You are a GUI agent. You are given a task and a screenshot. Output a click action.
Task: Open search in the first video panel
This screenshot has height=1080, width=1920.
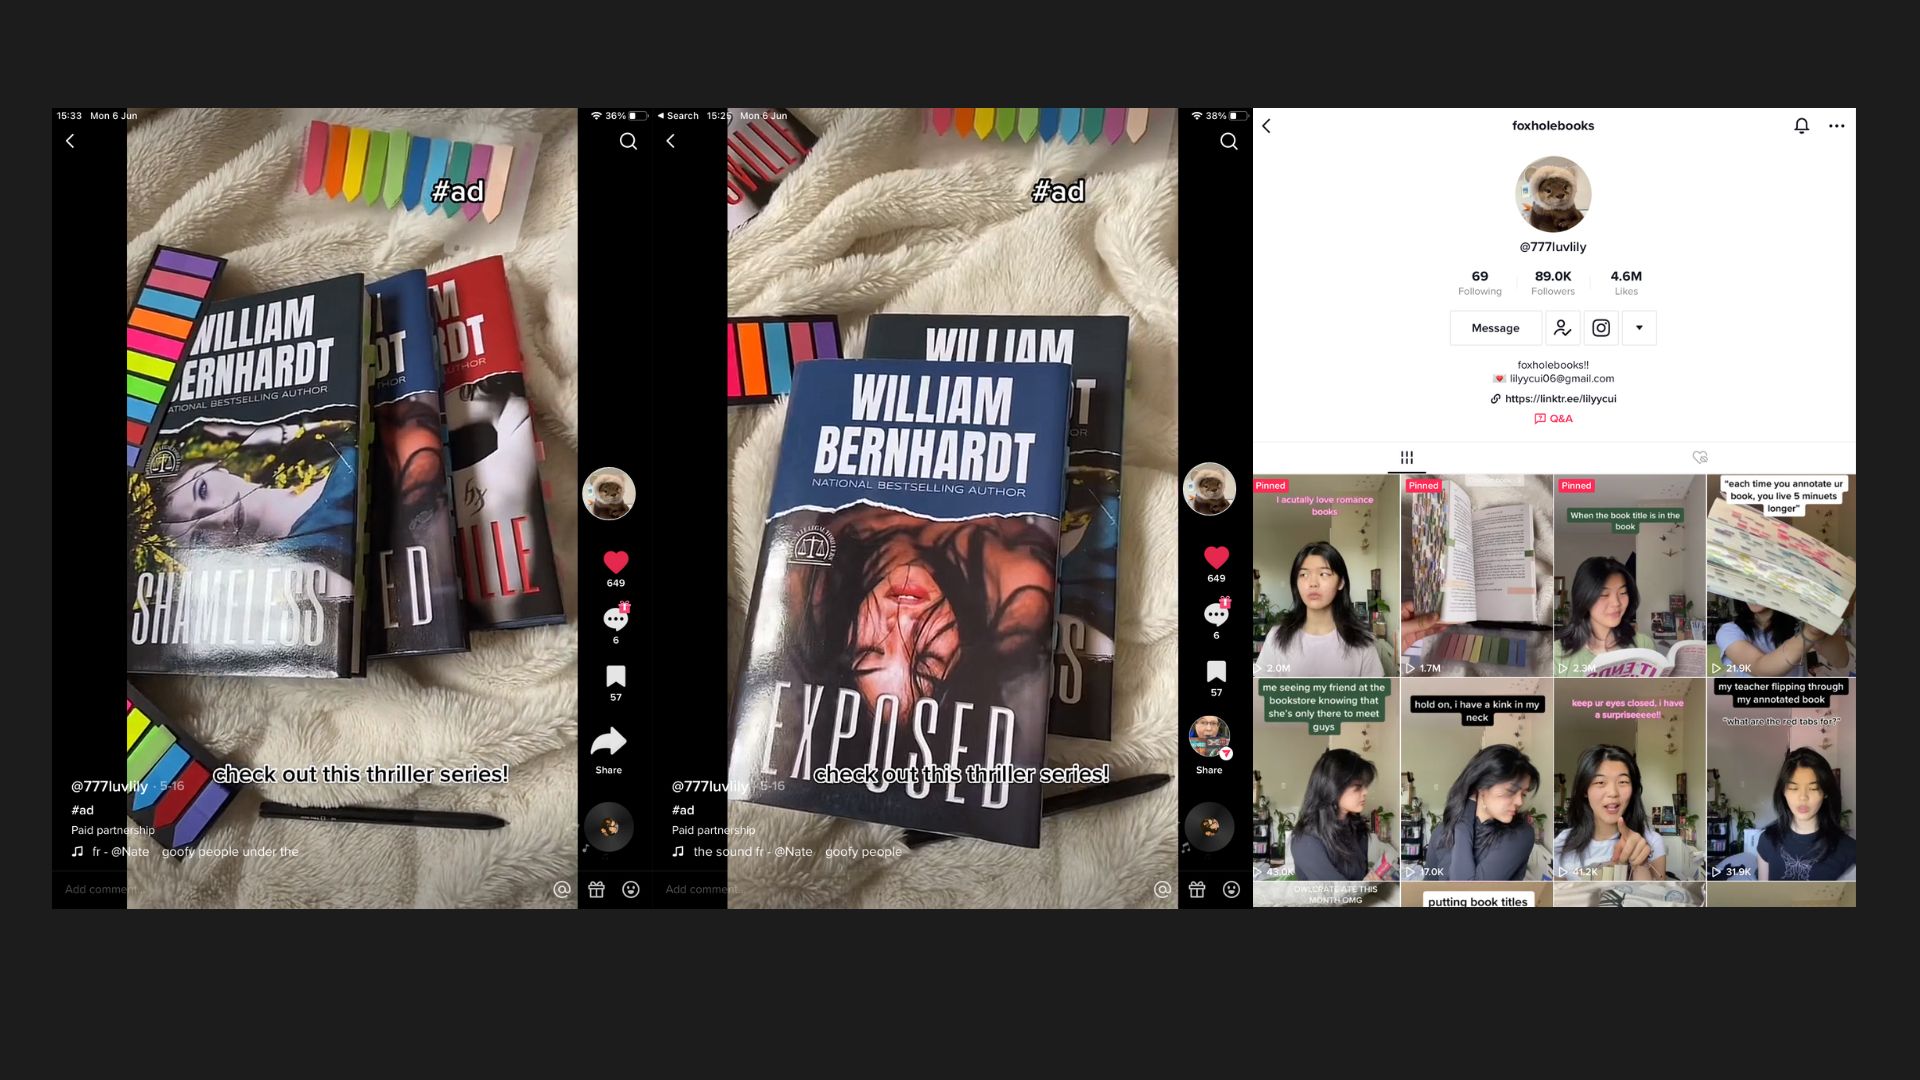628,141
